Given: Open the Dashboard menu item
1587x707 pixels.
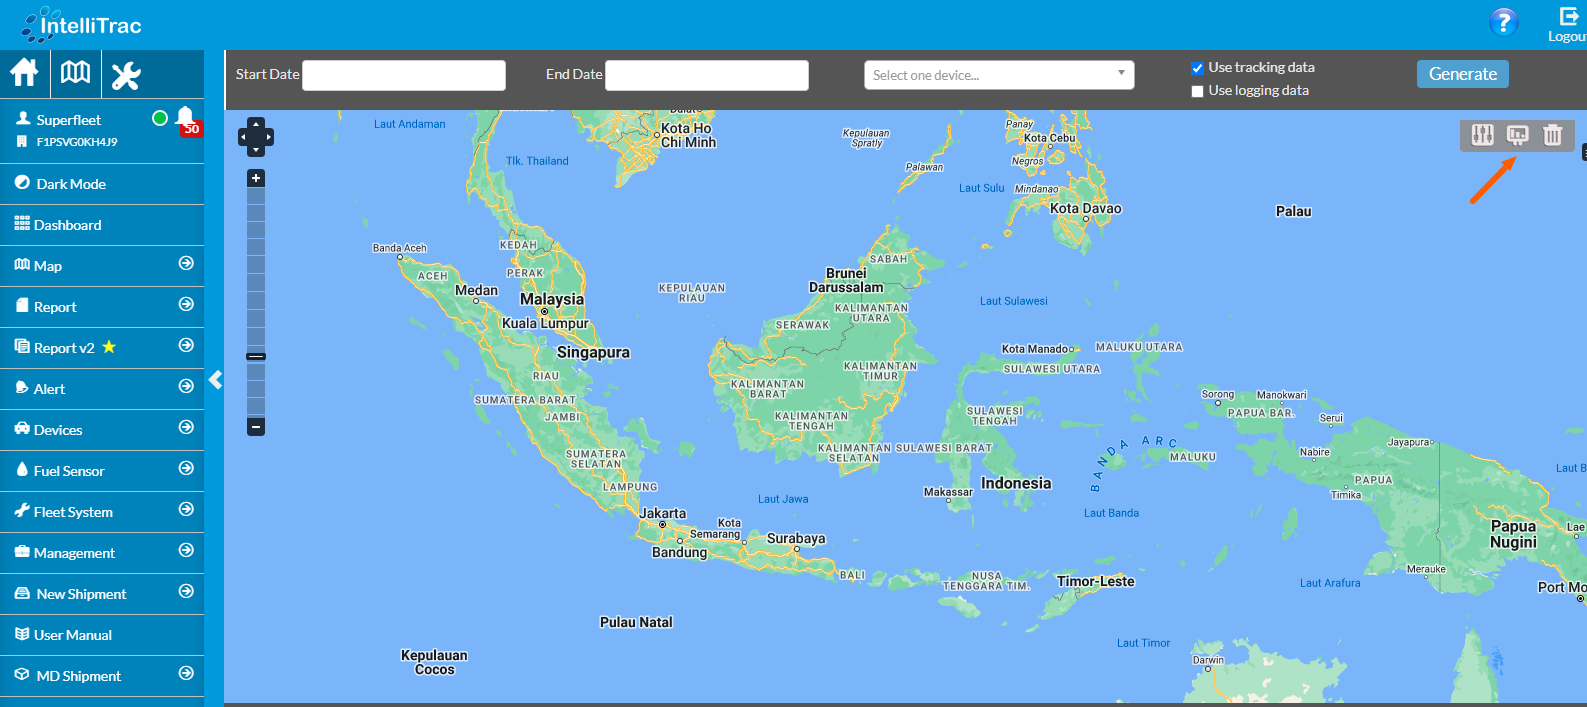Looking at the screenshot, I should [67, 225].
